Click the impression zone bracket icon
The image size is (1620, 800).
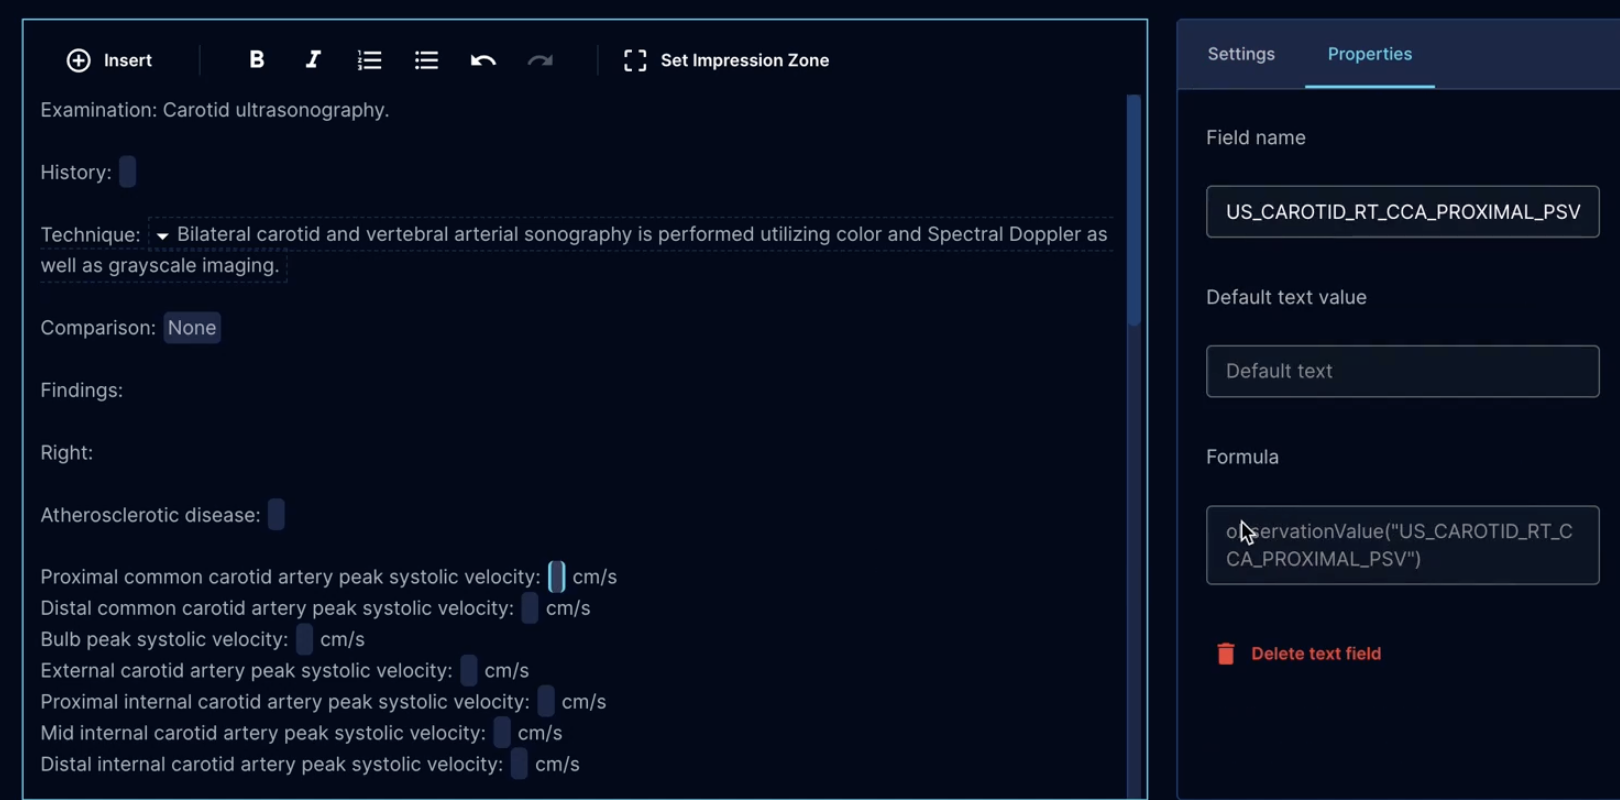635,60
